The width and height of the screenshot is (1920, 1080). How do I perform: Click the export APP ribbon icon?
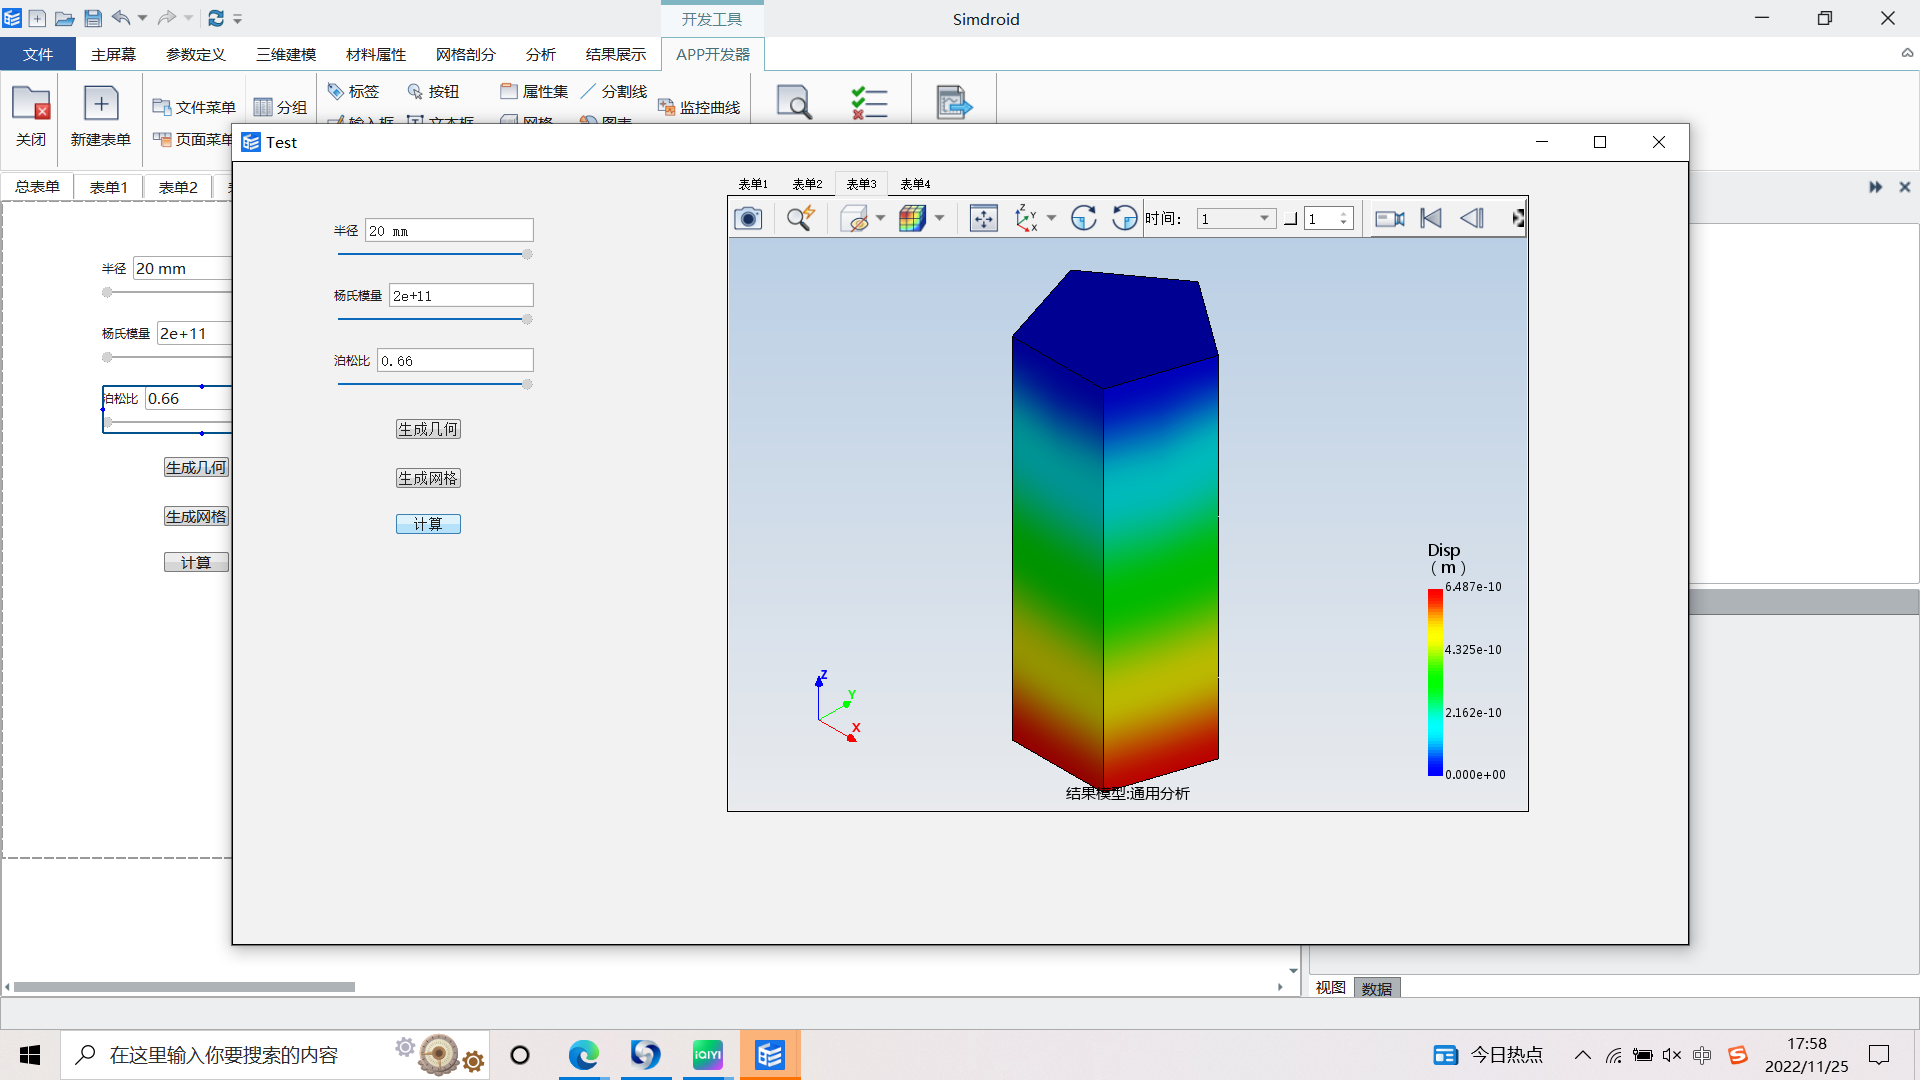(954, 102)
